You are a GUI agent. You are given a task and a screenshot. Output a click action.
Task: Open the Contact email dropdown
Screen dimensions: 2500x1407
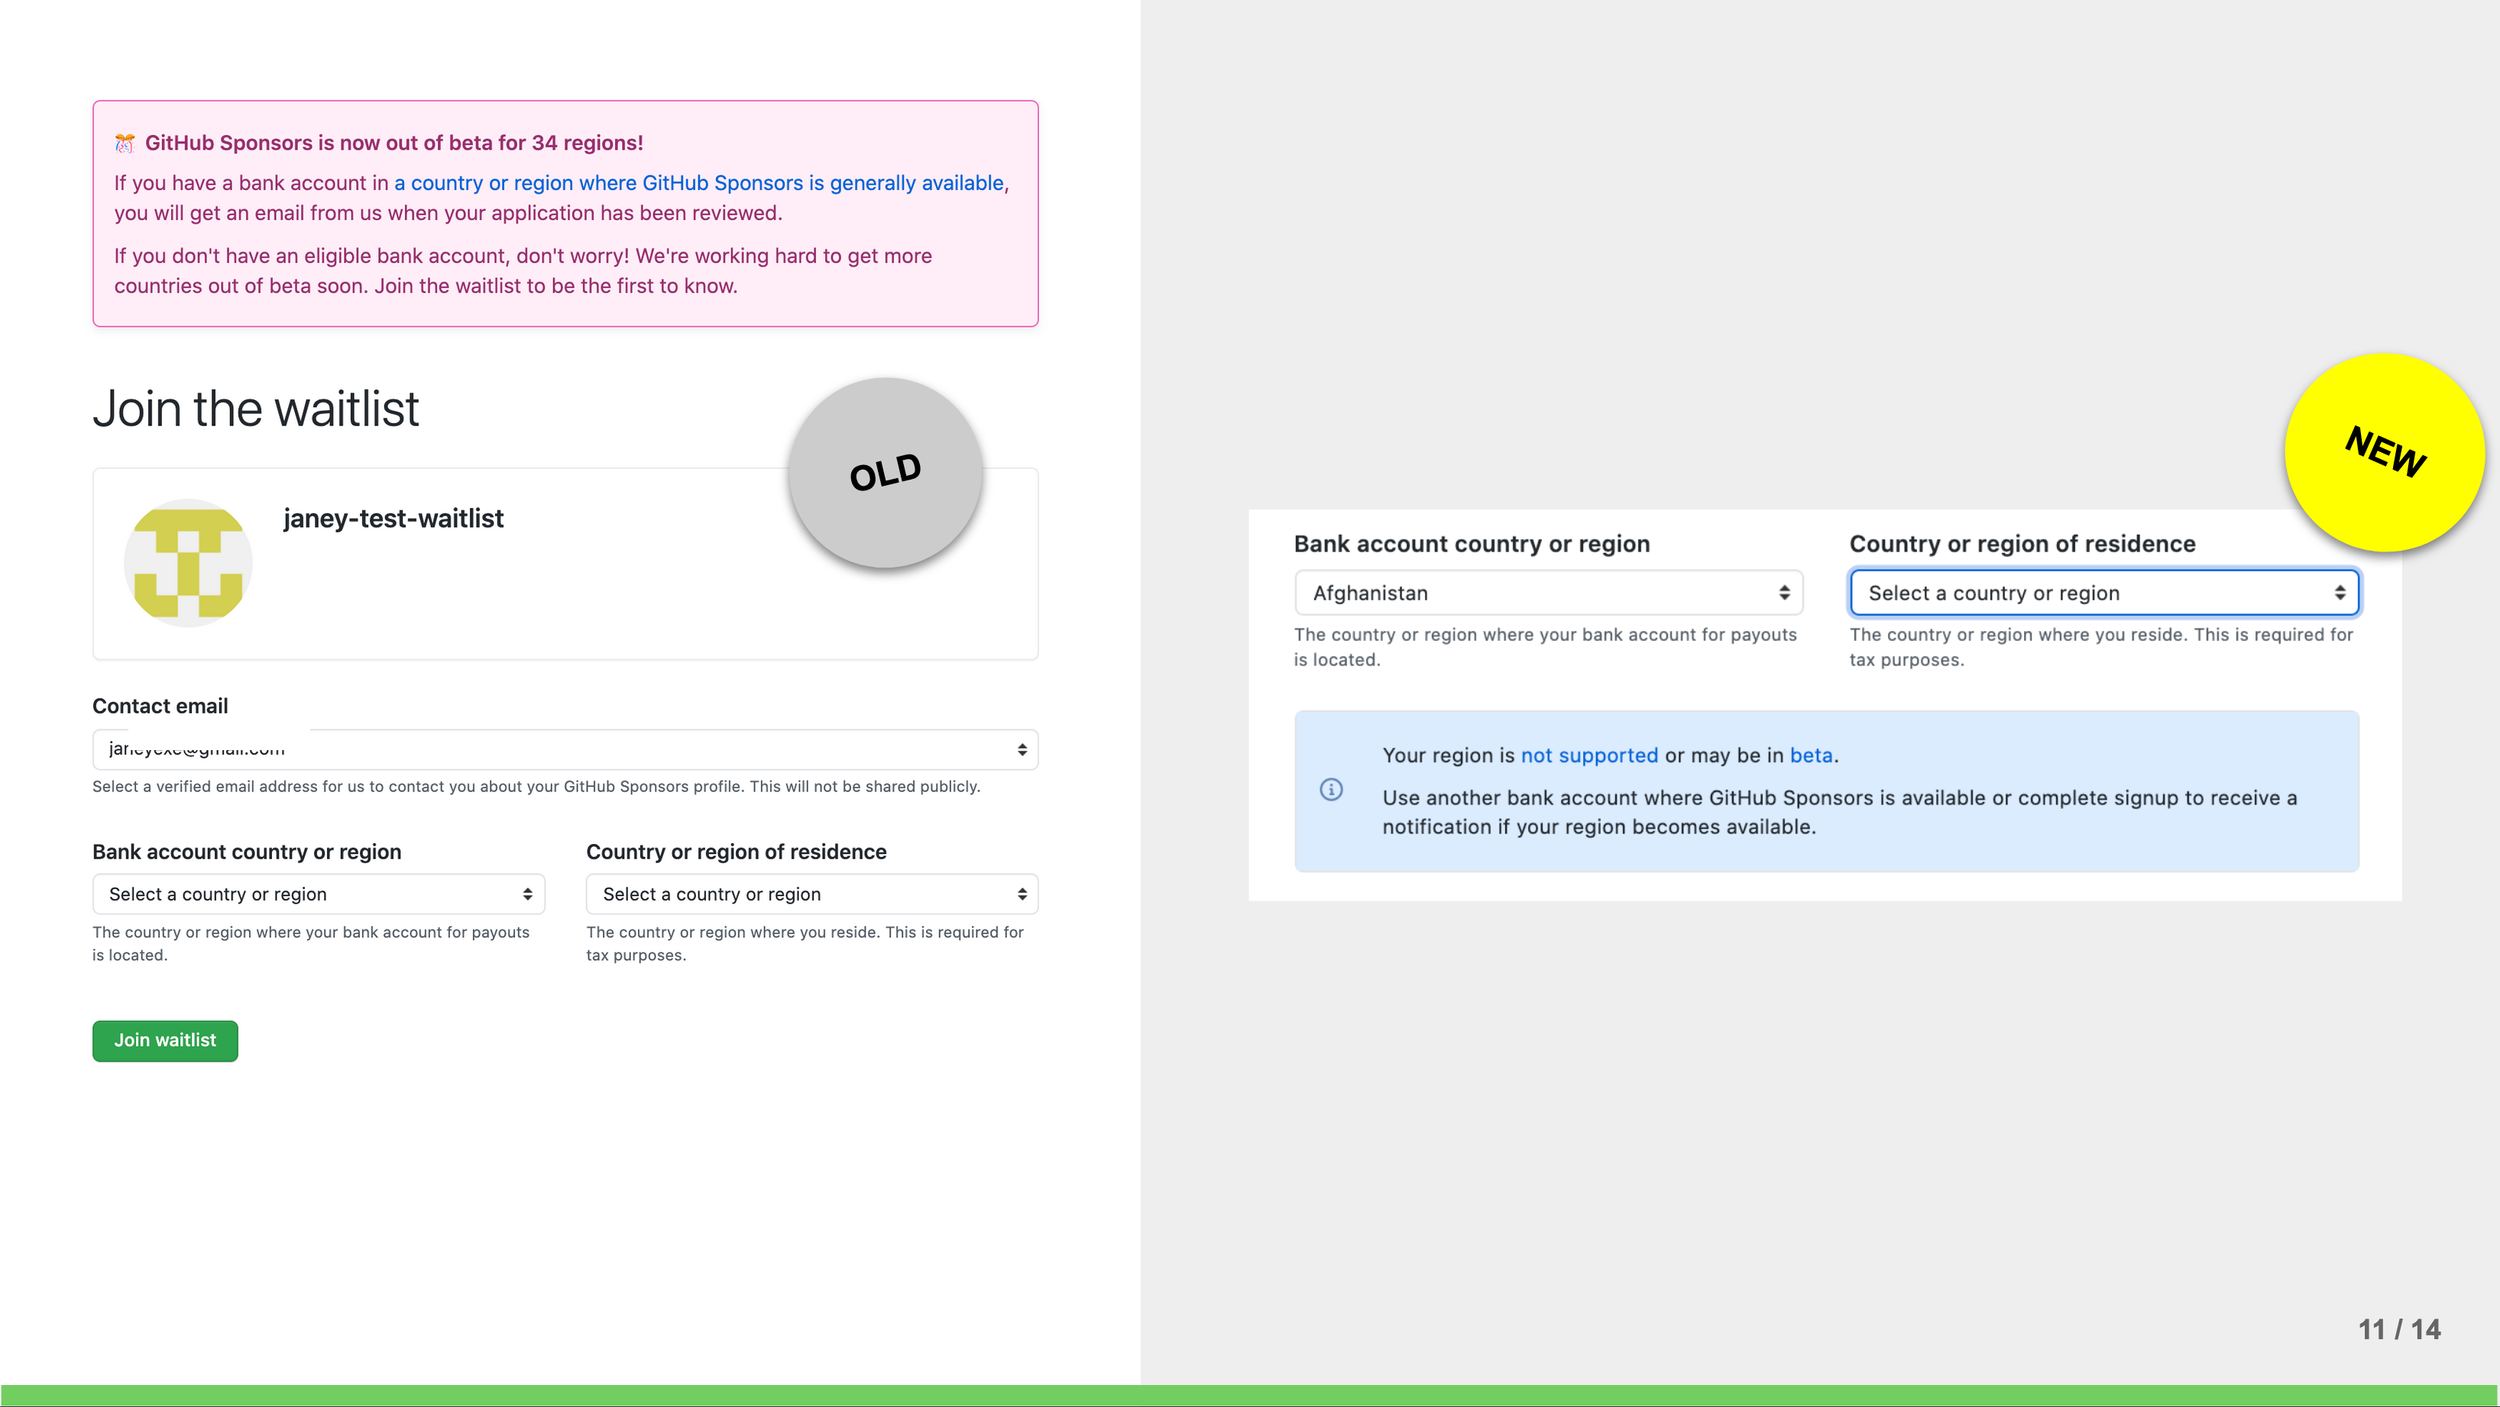tap(565, 749)
